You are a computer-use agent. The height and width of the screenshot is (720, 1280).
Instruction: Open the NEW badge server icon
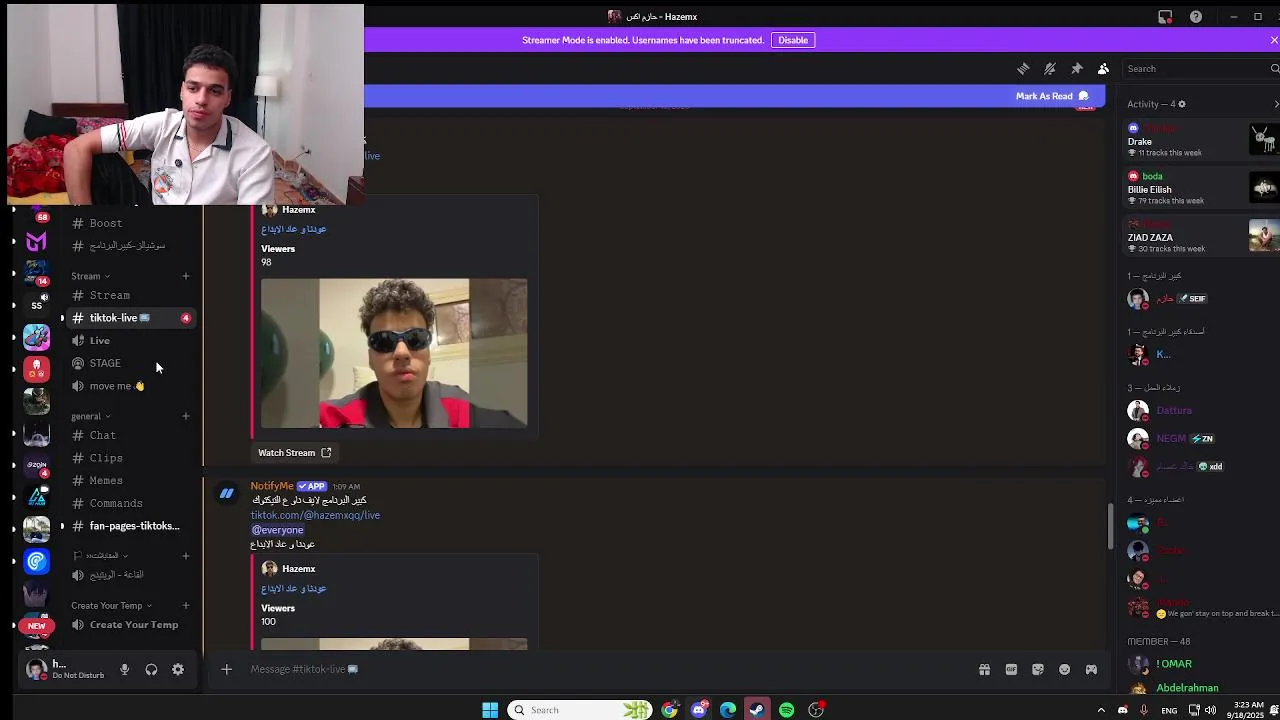tap(36, 626)
